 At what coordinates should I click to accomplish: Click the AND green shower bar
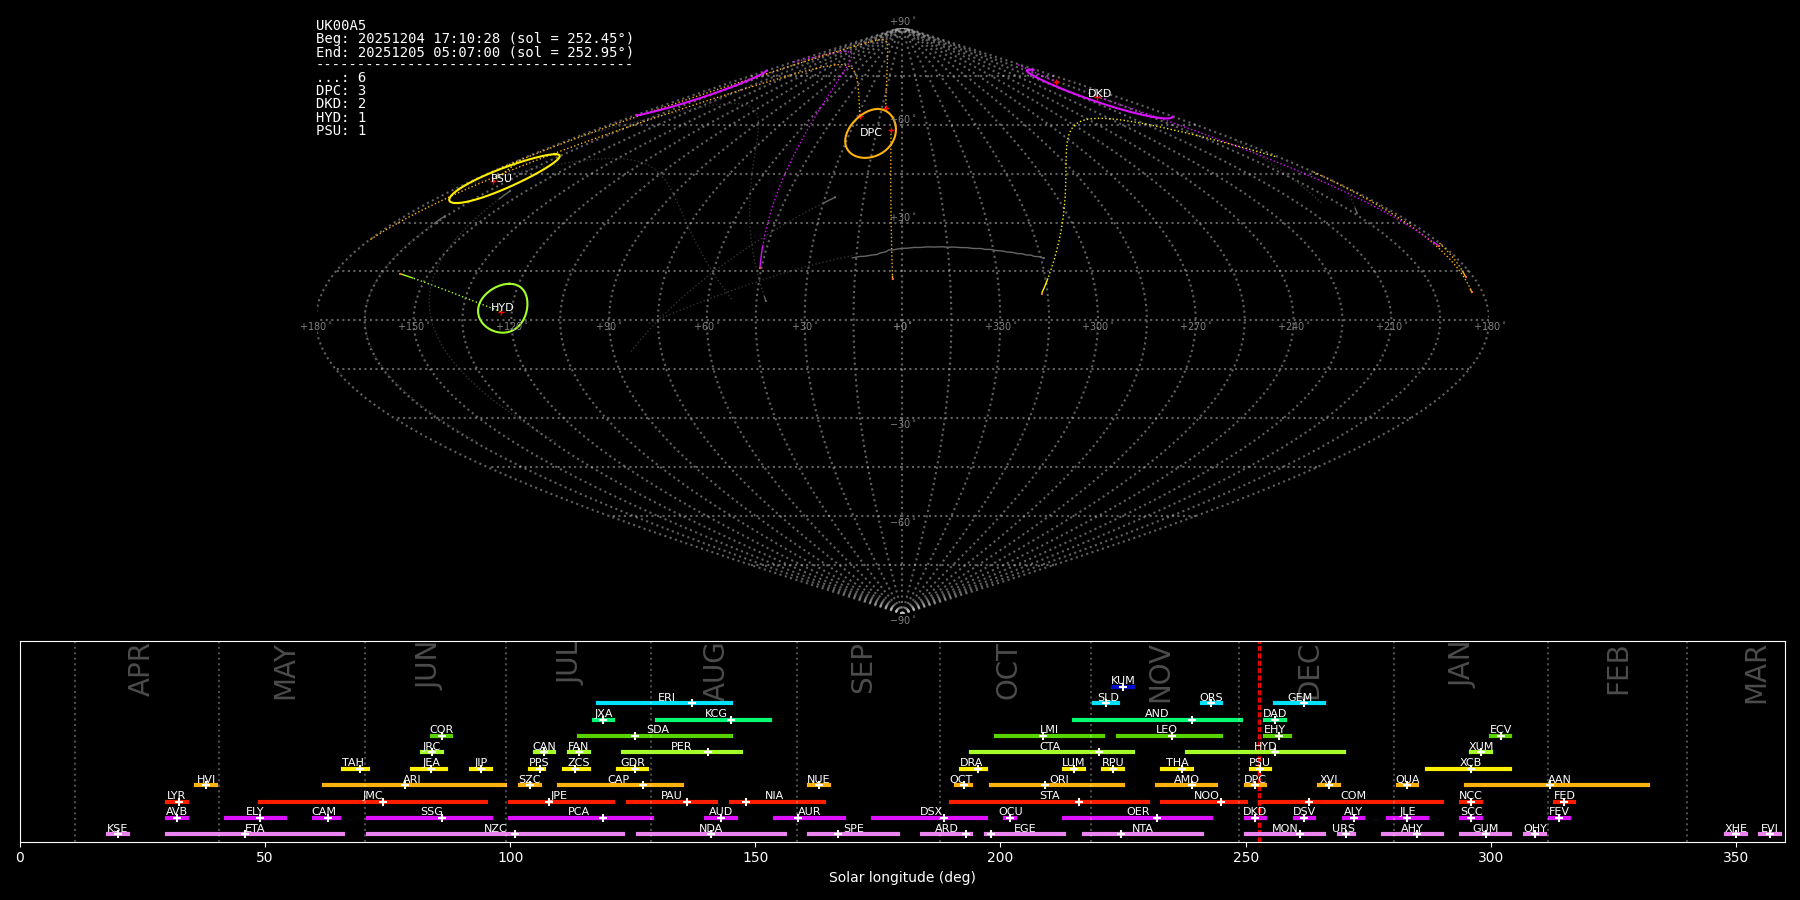click(1157, 720)
